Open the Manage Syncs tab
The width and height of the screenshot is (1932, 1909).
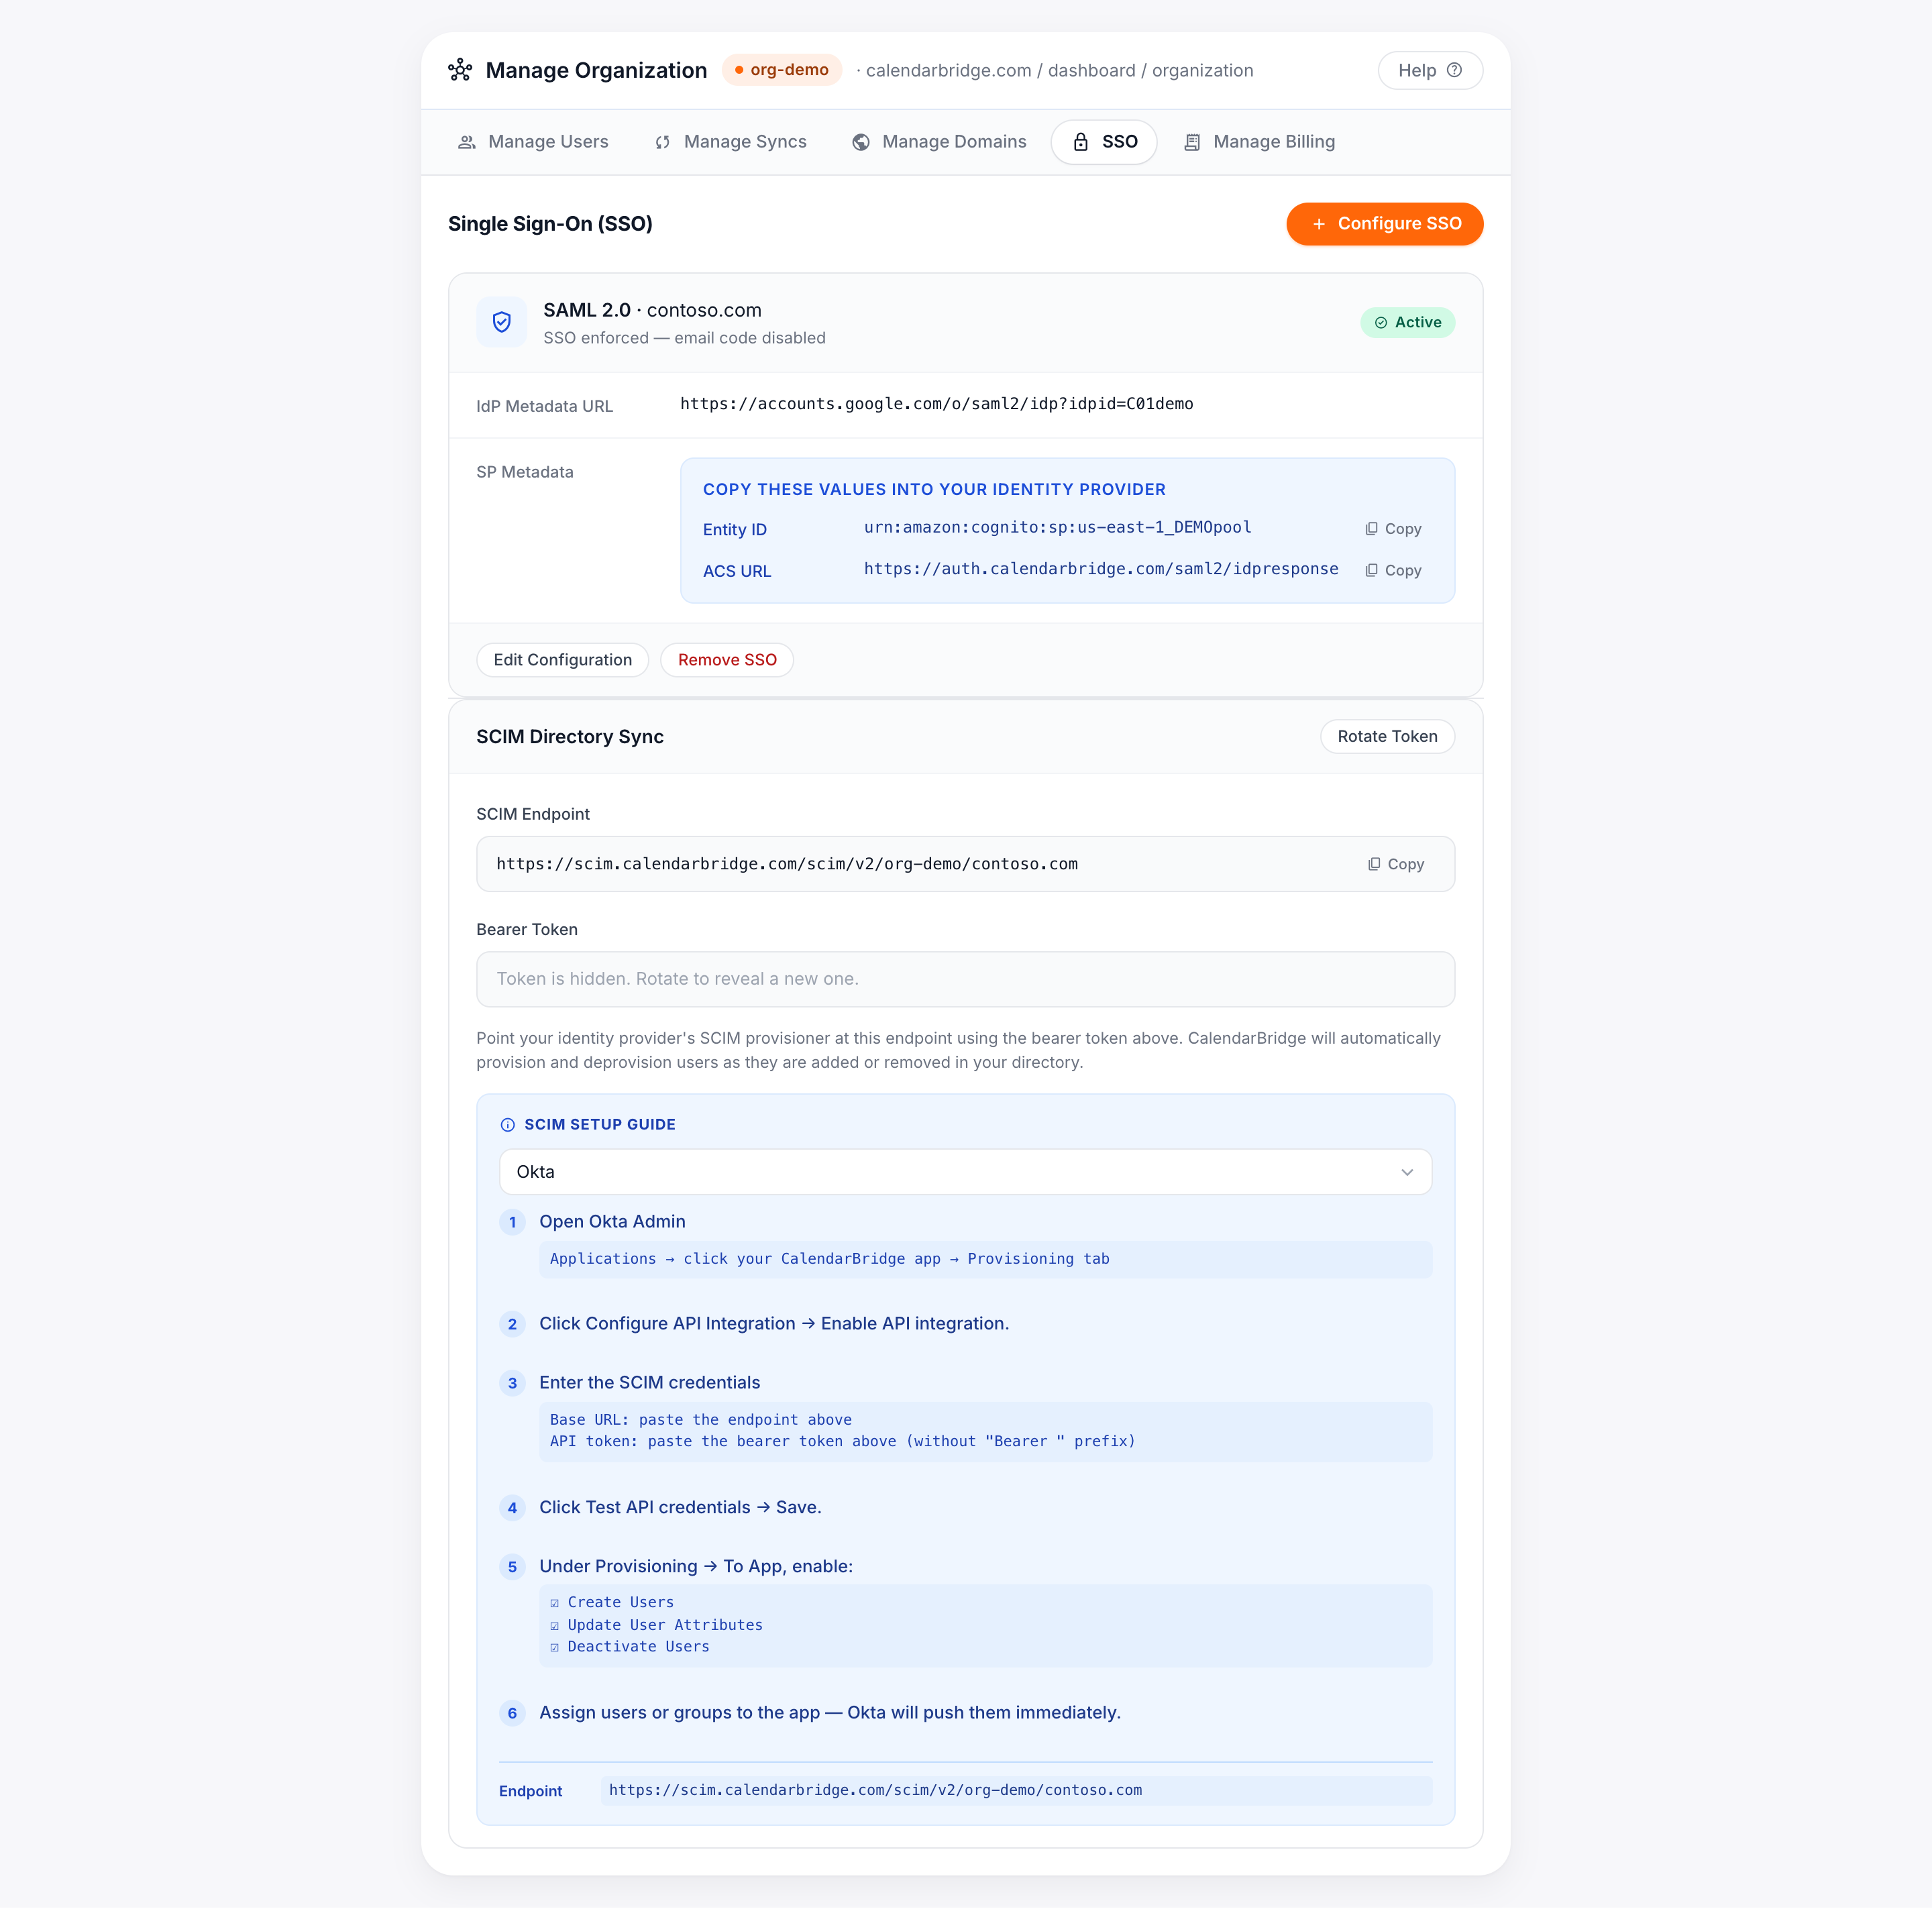[x=731, y=142]
